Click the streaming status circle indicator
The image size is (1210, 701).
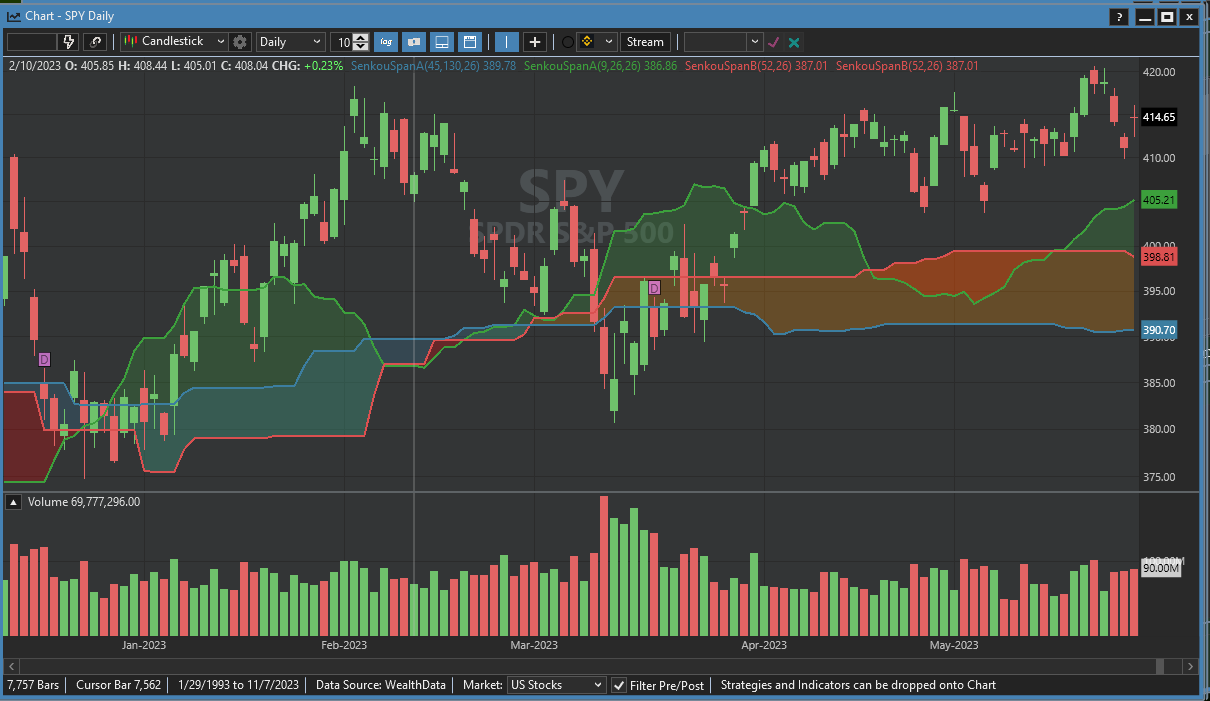568,42
